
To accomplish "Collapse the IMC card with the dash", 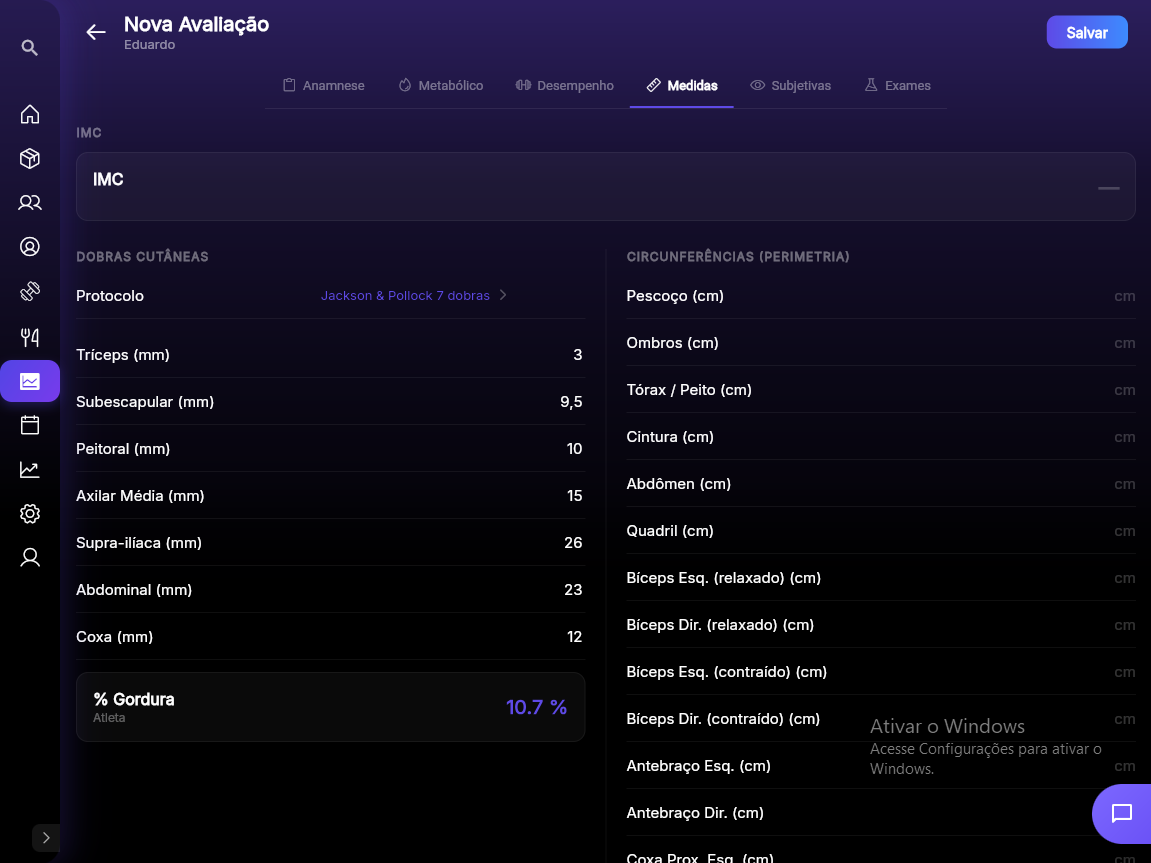I will 1108,188.
